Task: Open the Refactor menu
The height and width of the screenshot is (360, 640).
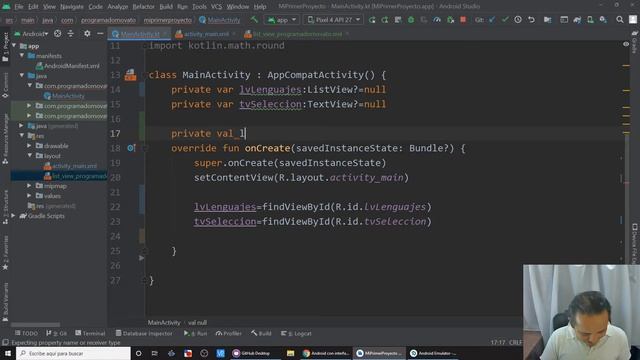Action: (x=144, y=7)
